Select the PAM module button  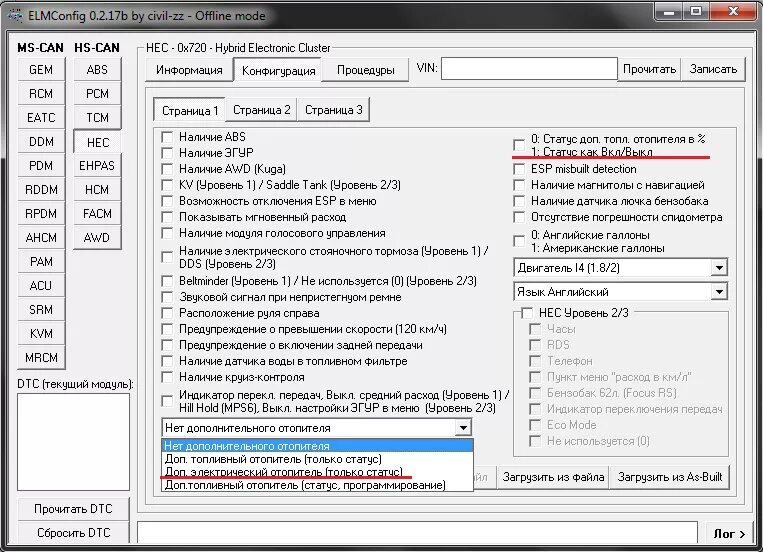point(41,261)
